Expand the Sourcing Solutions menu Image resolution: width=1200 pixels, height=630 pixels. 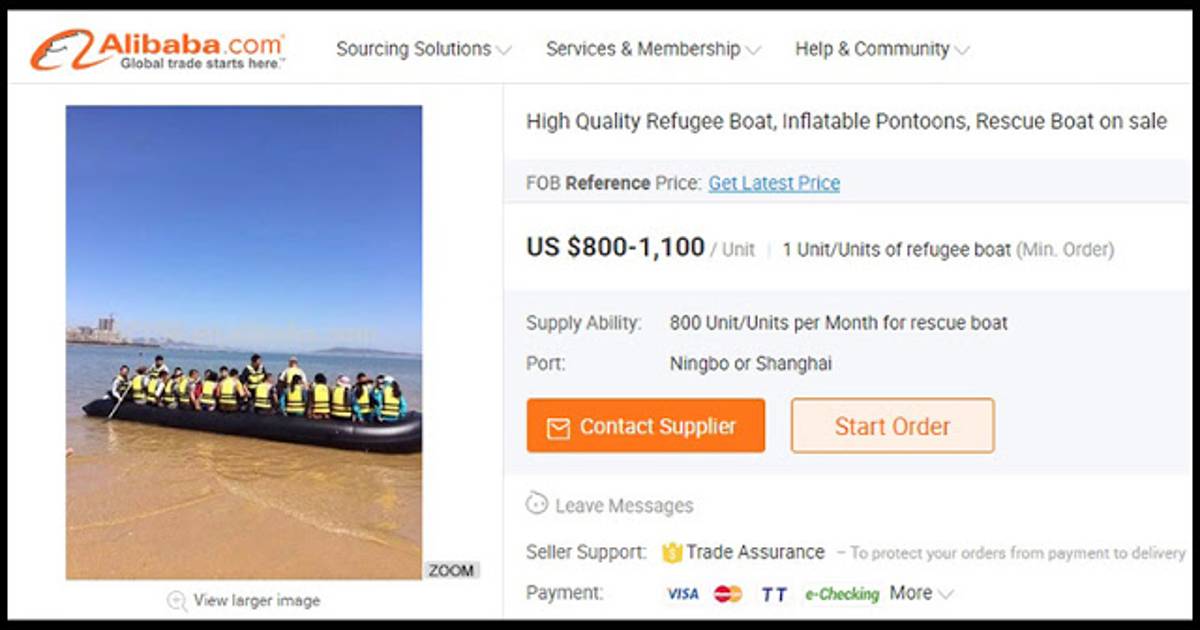pyautogui.click(x=423, y=49)
